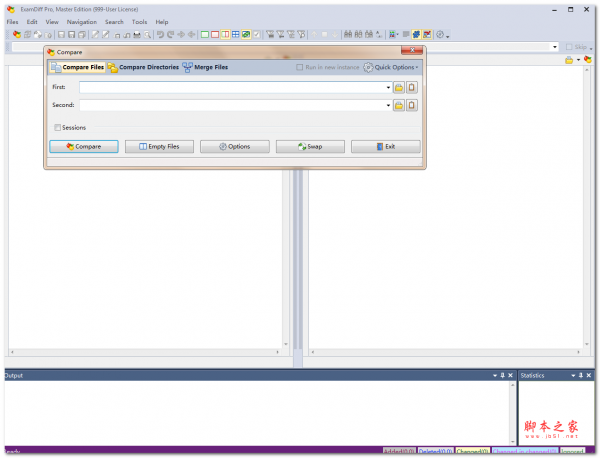Screen dimensions: 600x458
Task: Toggle the Skip checkbox in top bar
Action: coord(569,47)
